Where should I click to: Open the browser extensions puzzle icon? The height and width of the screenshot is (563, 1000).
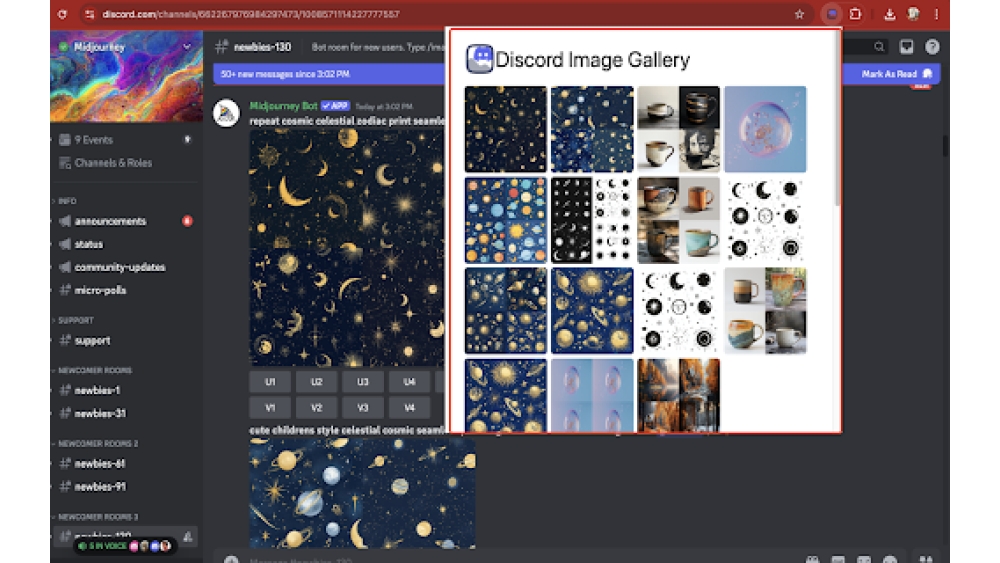855,14
